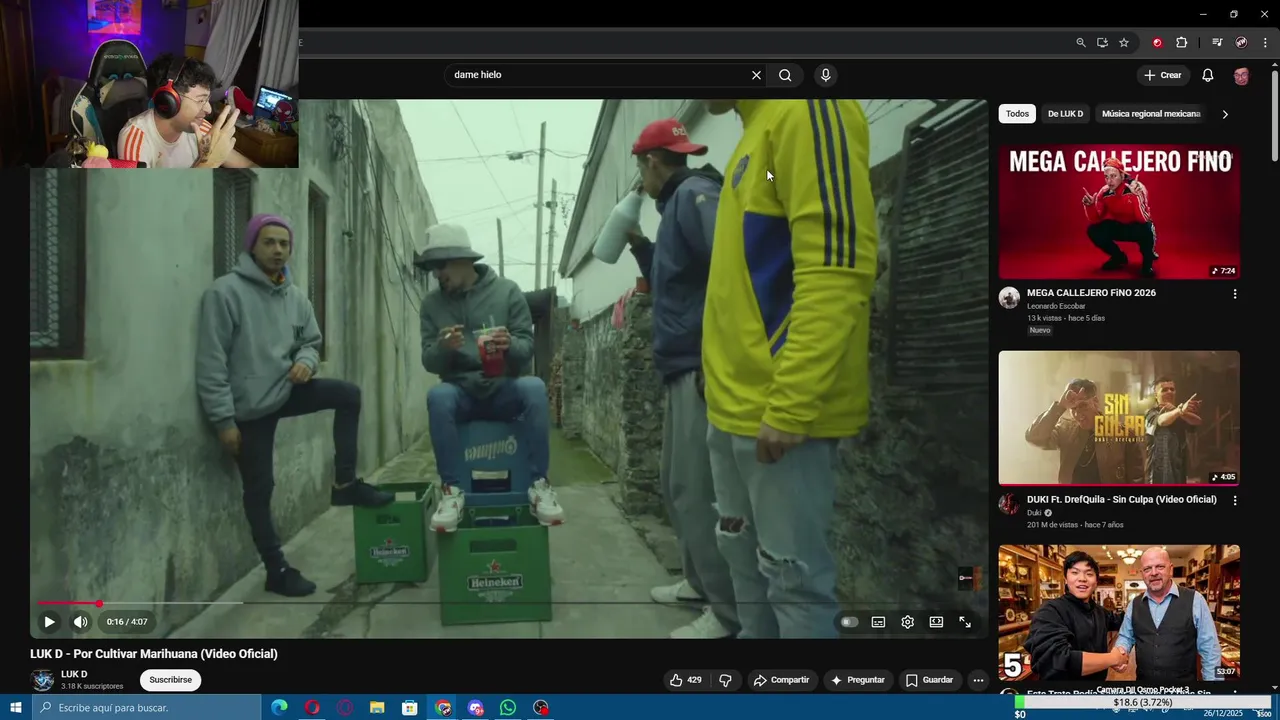This screenshot has height=720, width=1280.
Task: Open MEGA CALLEJERO FiNO 2026 title link
Action: click(1091, 293)
